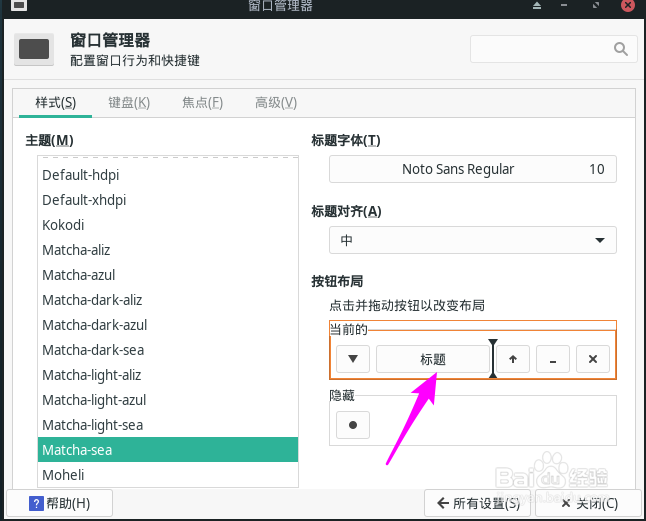Click the window manager header icon

coord(34,49)
